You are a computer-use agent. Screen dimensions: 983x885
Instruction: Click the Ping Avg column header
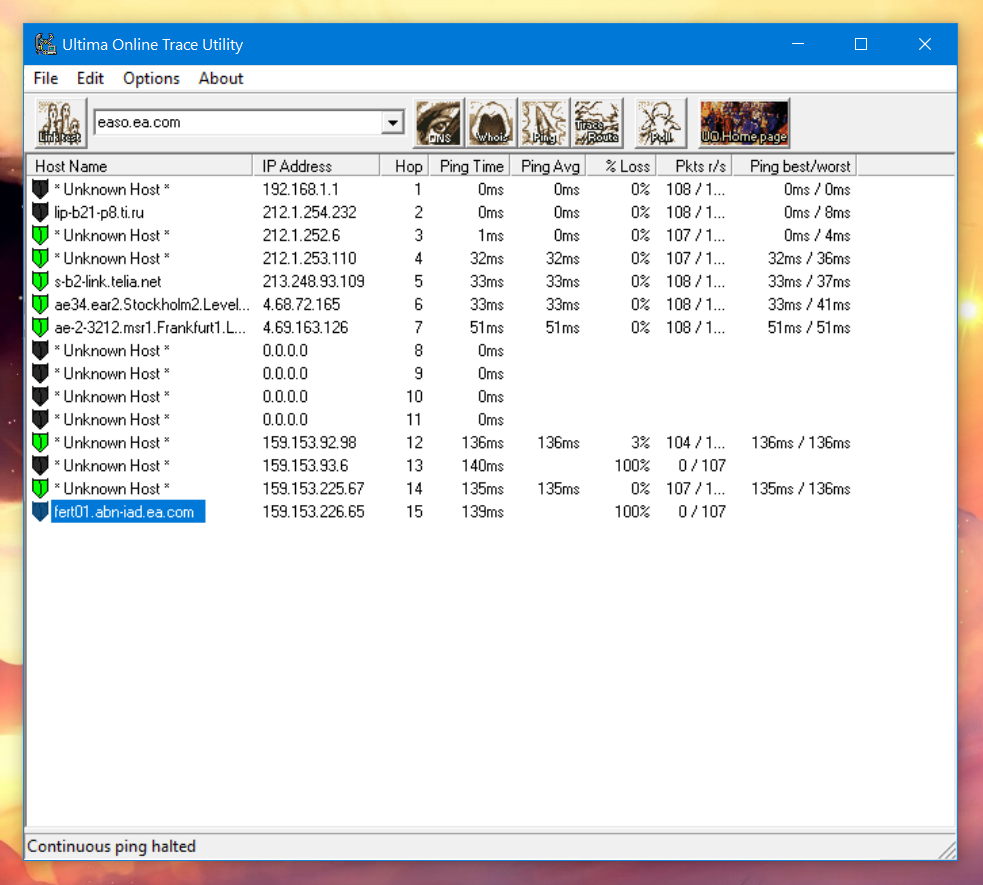(x=550, y=166)
